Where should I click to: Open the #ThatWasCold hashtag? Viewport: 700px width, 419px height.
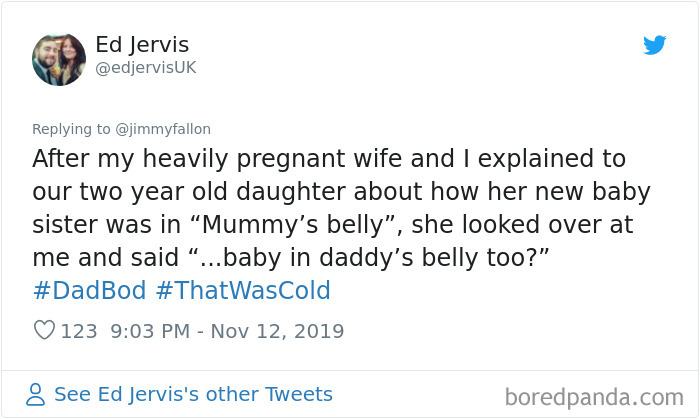(x=243, y=291)
